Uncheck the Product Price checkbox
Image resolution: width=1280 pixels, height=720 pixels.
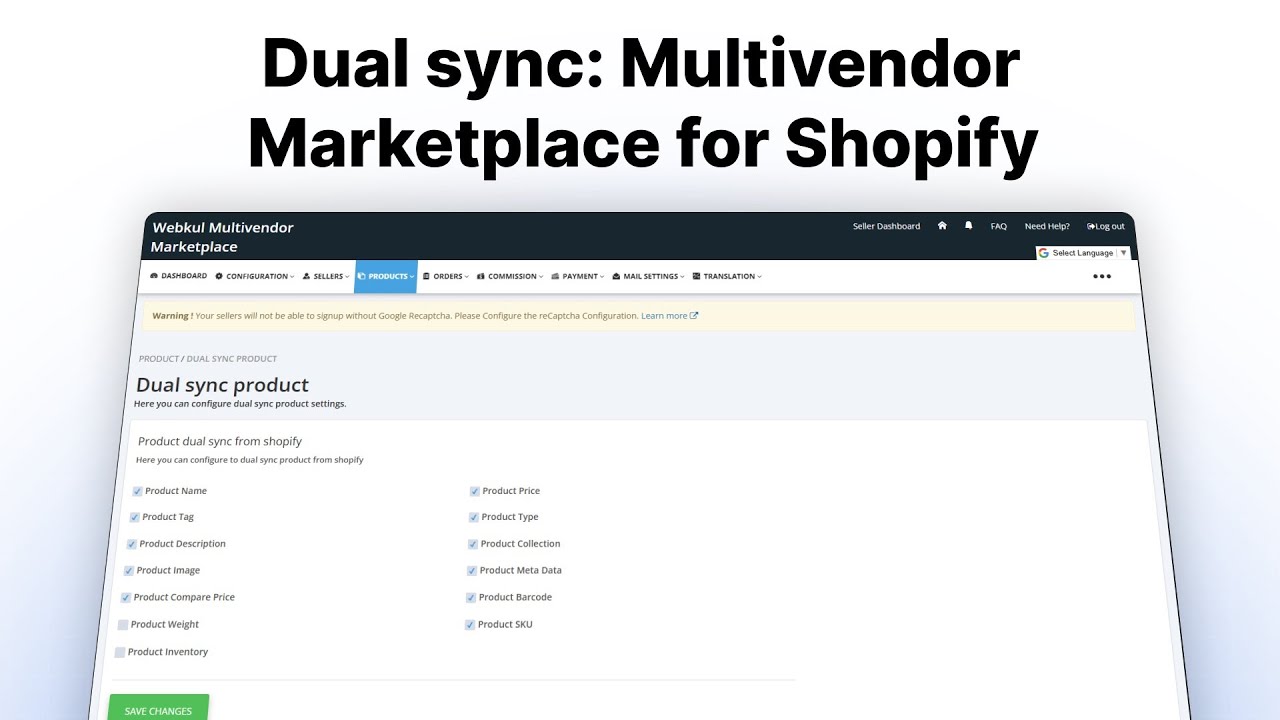[475, 491]
